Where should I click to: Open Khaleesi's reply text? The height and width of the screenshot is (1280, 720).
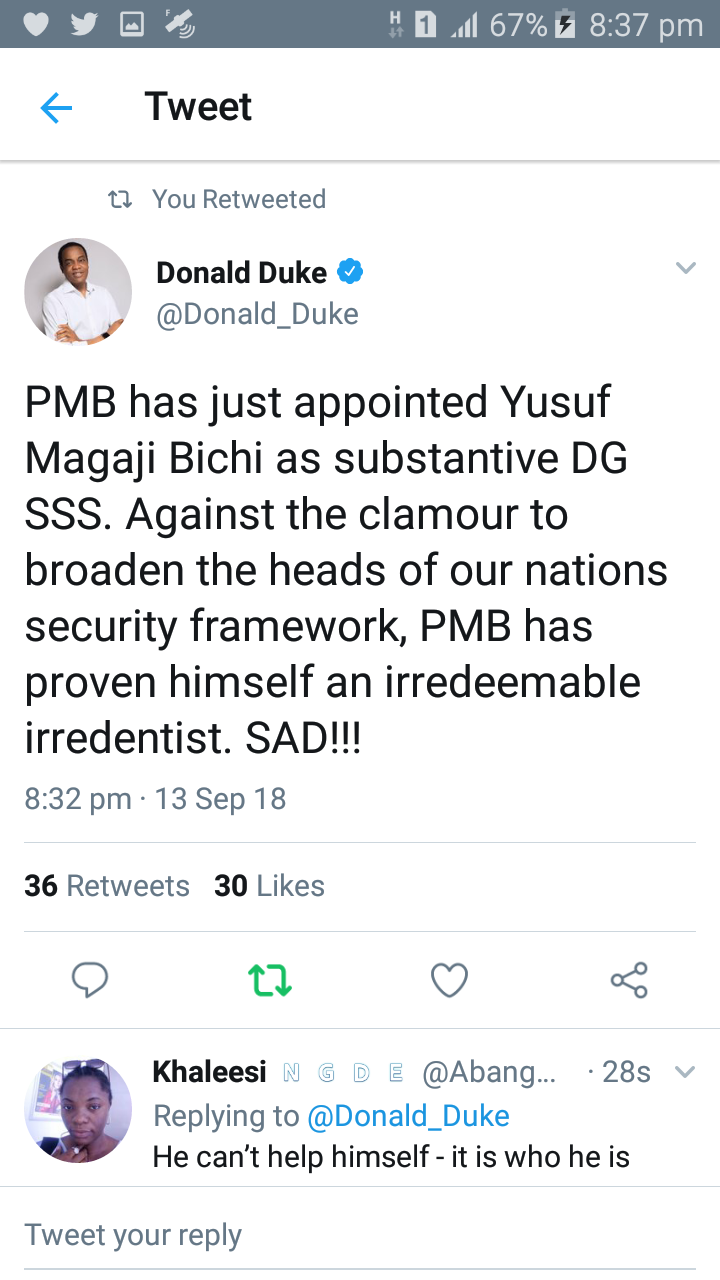[391, 1158]
